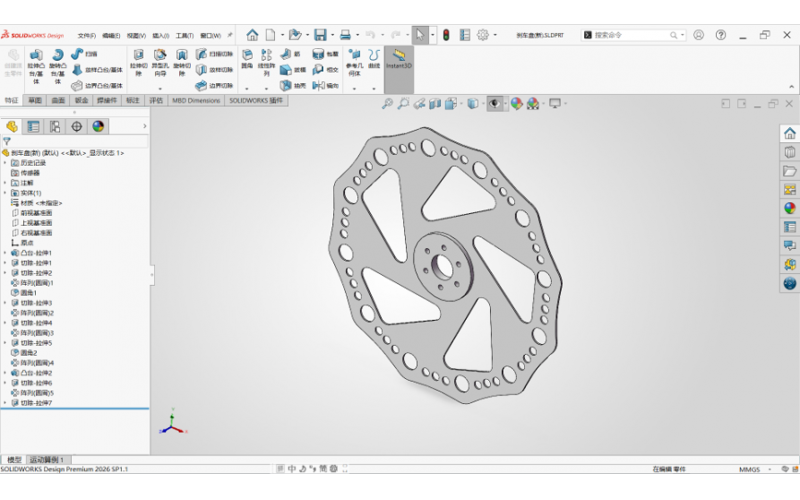Open Design Library in the task pane
The height and width of the screenshot is (500, 800).
pos(789,153)
